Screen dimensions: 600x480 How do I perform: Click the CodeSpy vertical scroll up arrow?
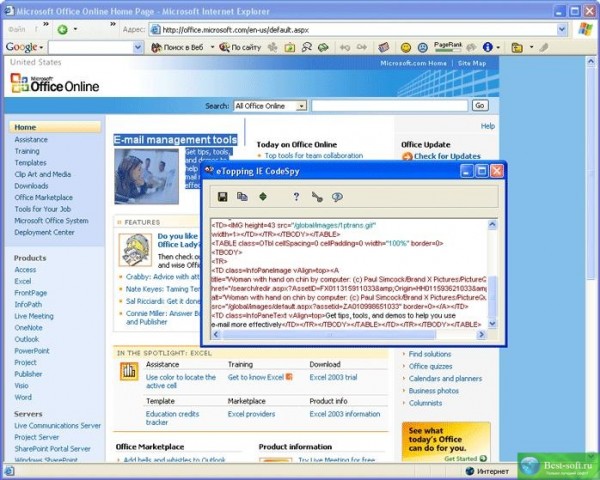click(x=492, y=225)
